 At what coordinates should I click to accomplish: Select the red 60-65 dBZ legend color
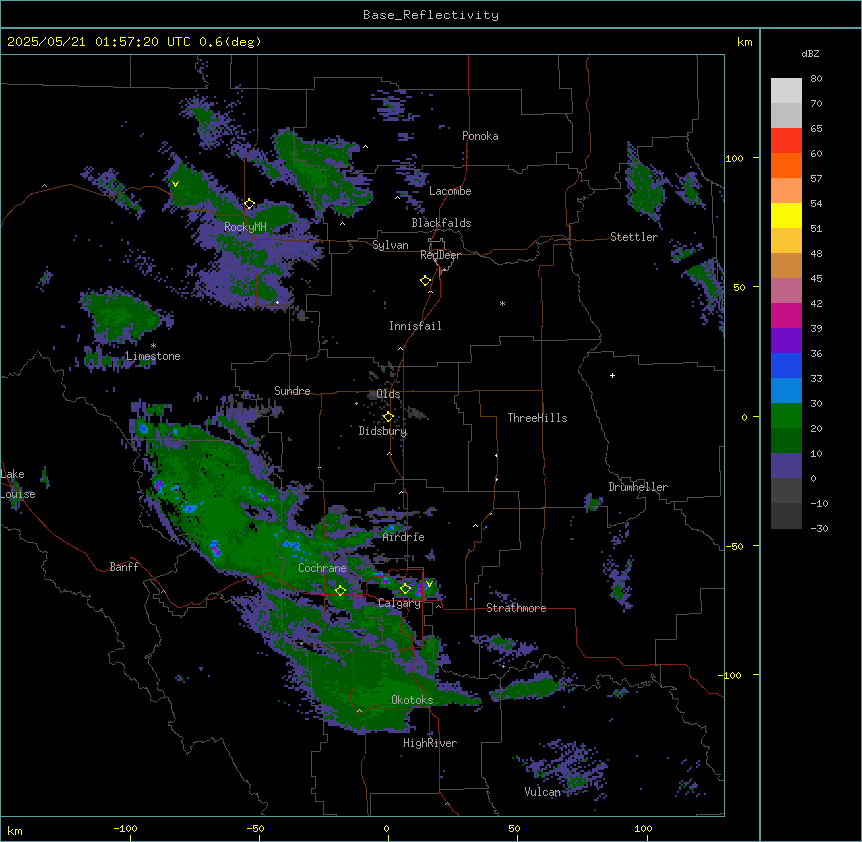[x=786, y=141]
